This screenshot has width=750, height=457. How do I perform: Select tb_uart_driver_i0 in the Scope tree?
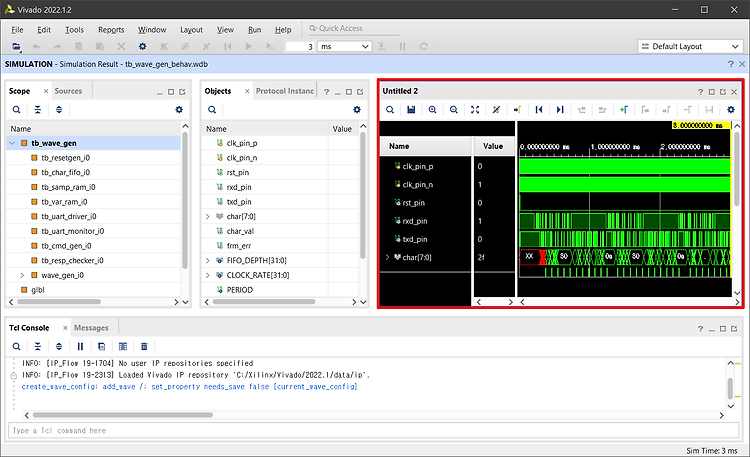point(68,216)
